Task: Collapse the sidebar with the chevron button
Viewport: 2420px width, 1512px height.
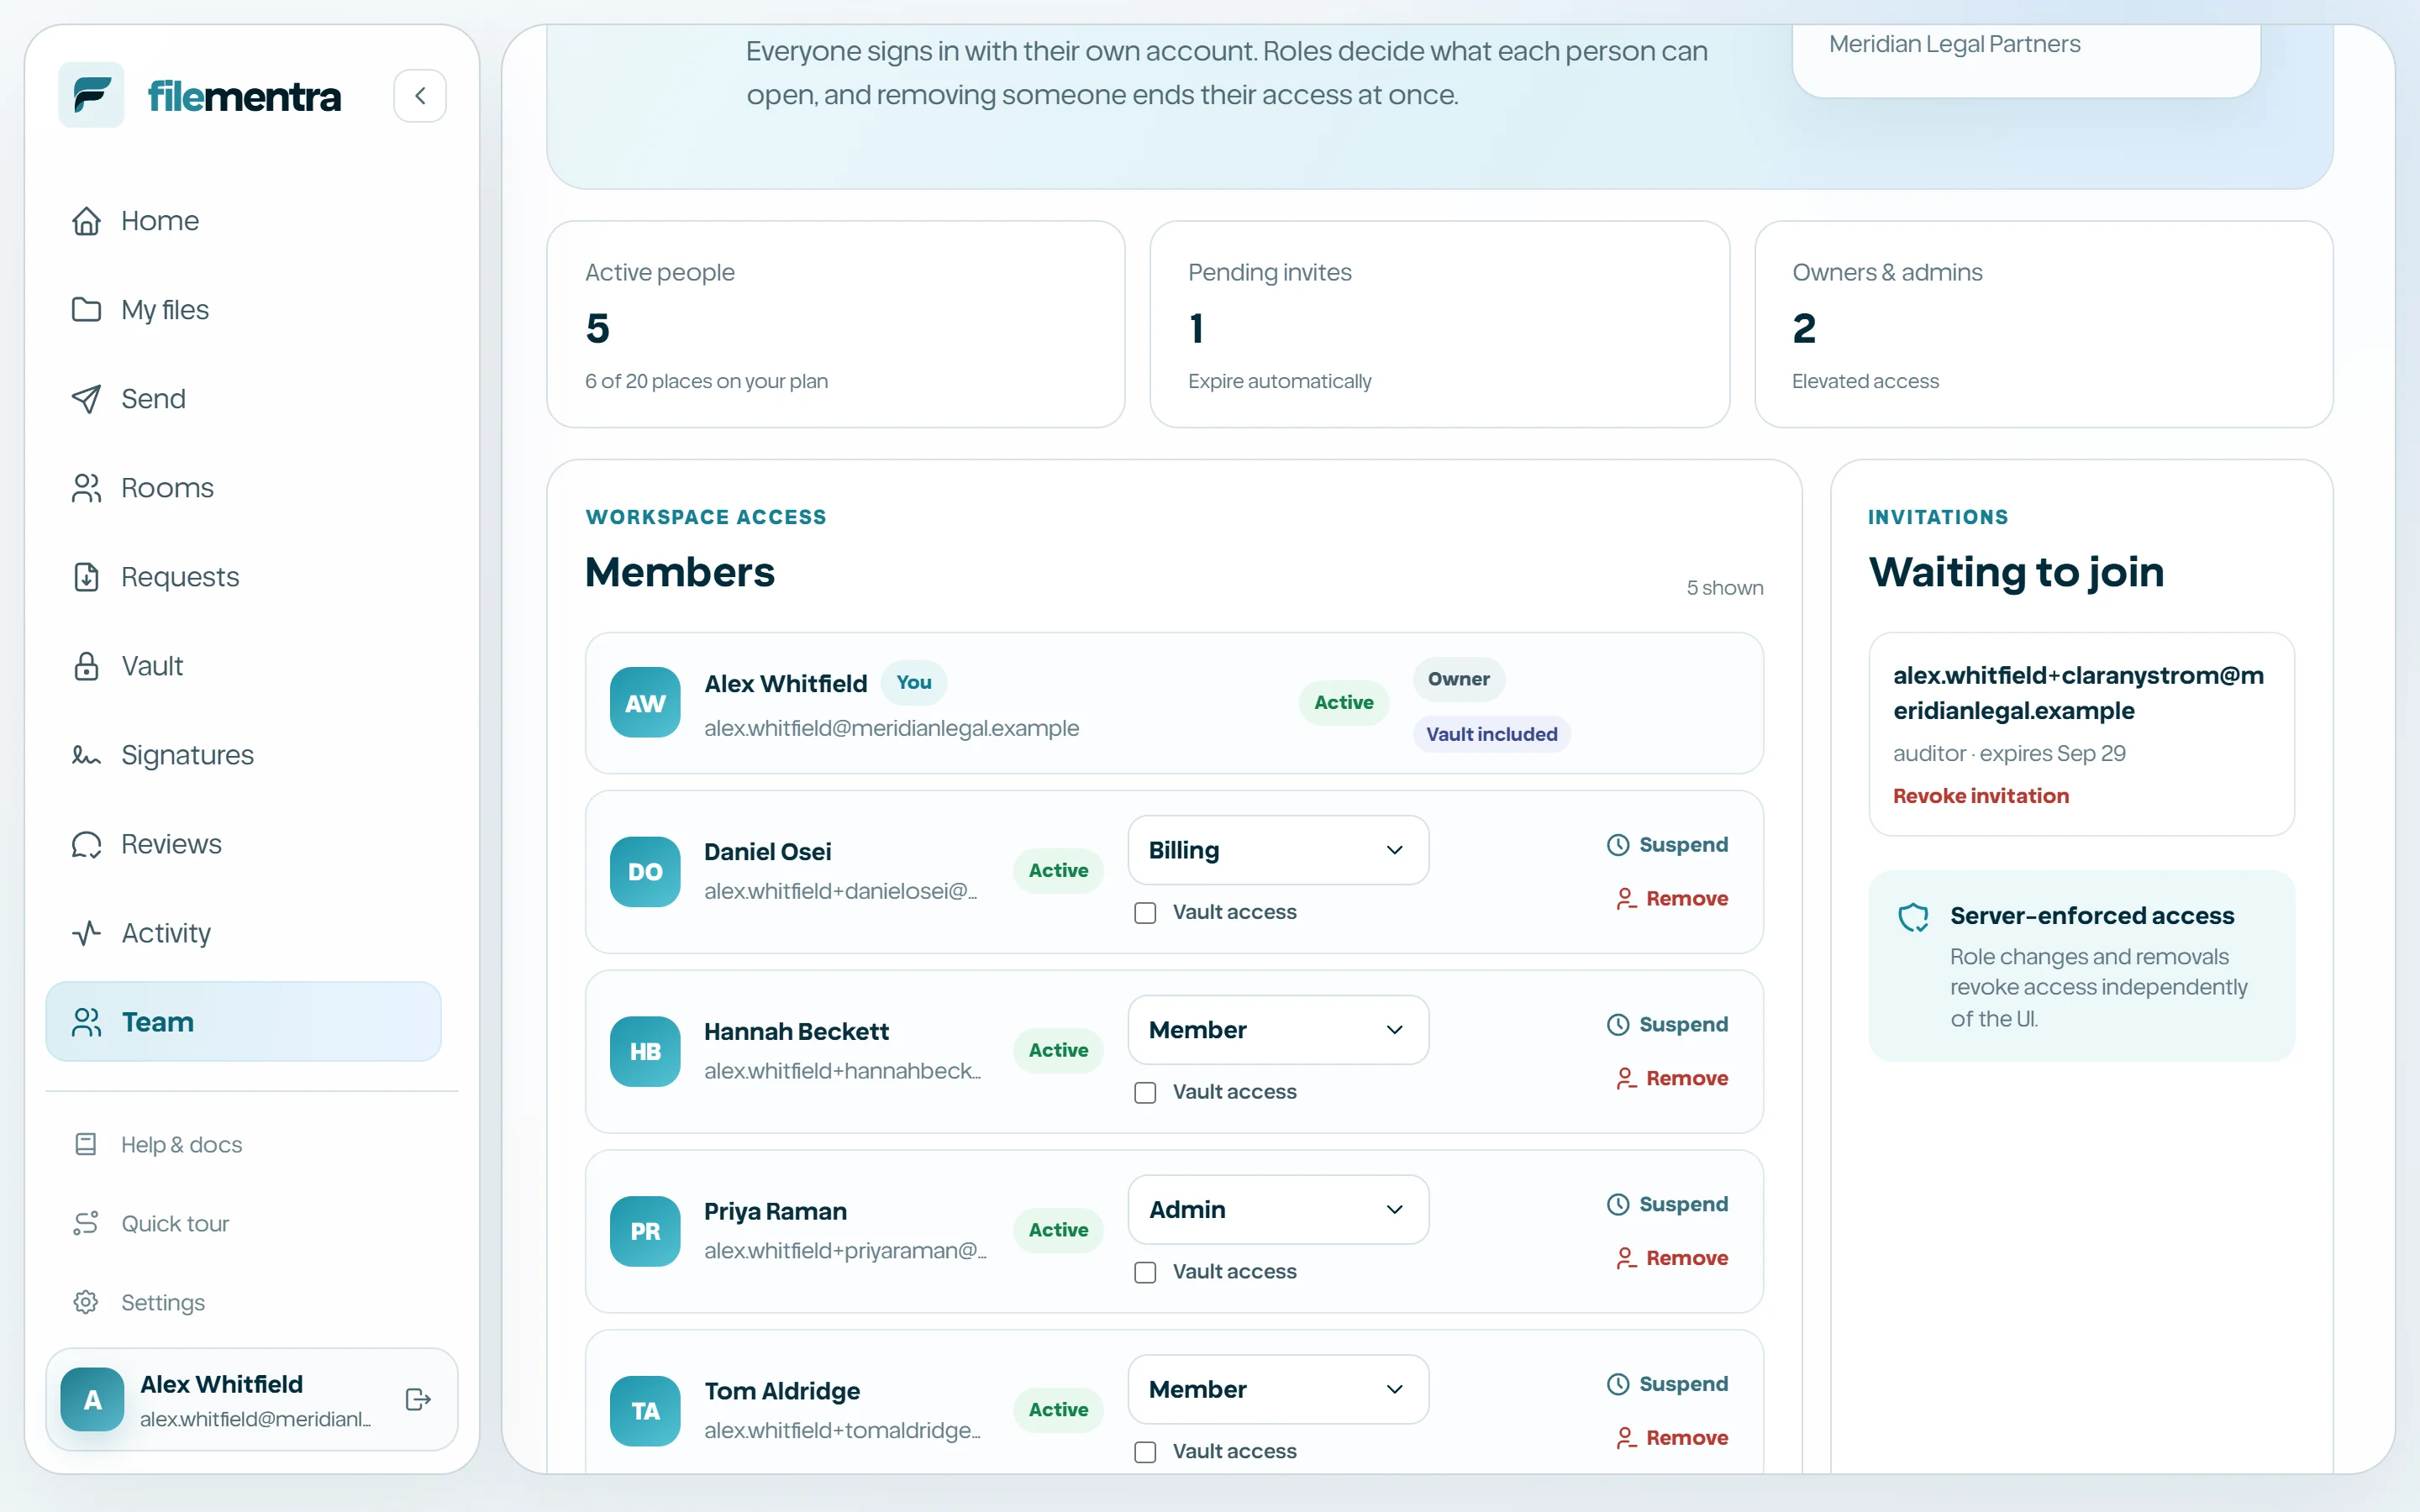Action: (420, 96)
